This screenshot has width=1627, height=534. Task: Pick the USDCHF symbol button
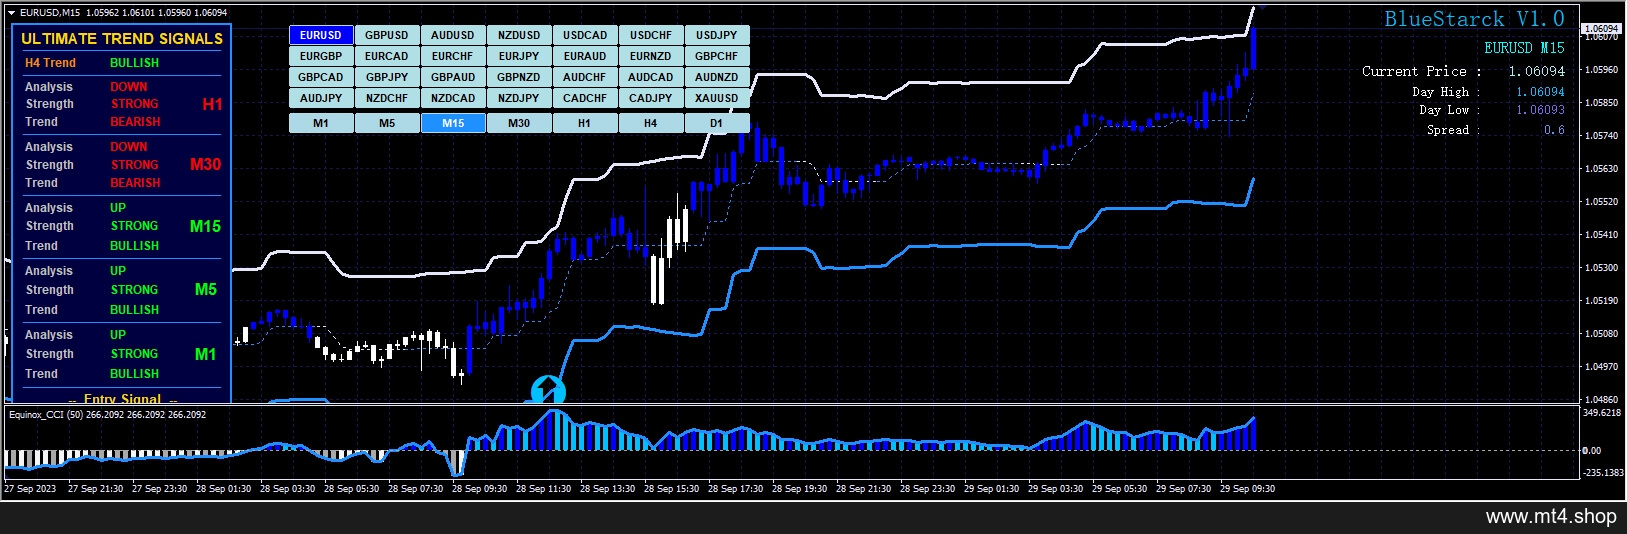pos(651,35)
